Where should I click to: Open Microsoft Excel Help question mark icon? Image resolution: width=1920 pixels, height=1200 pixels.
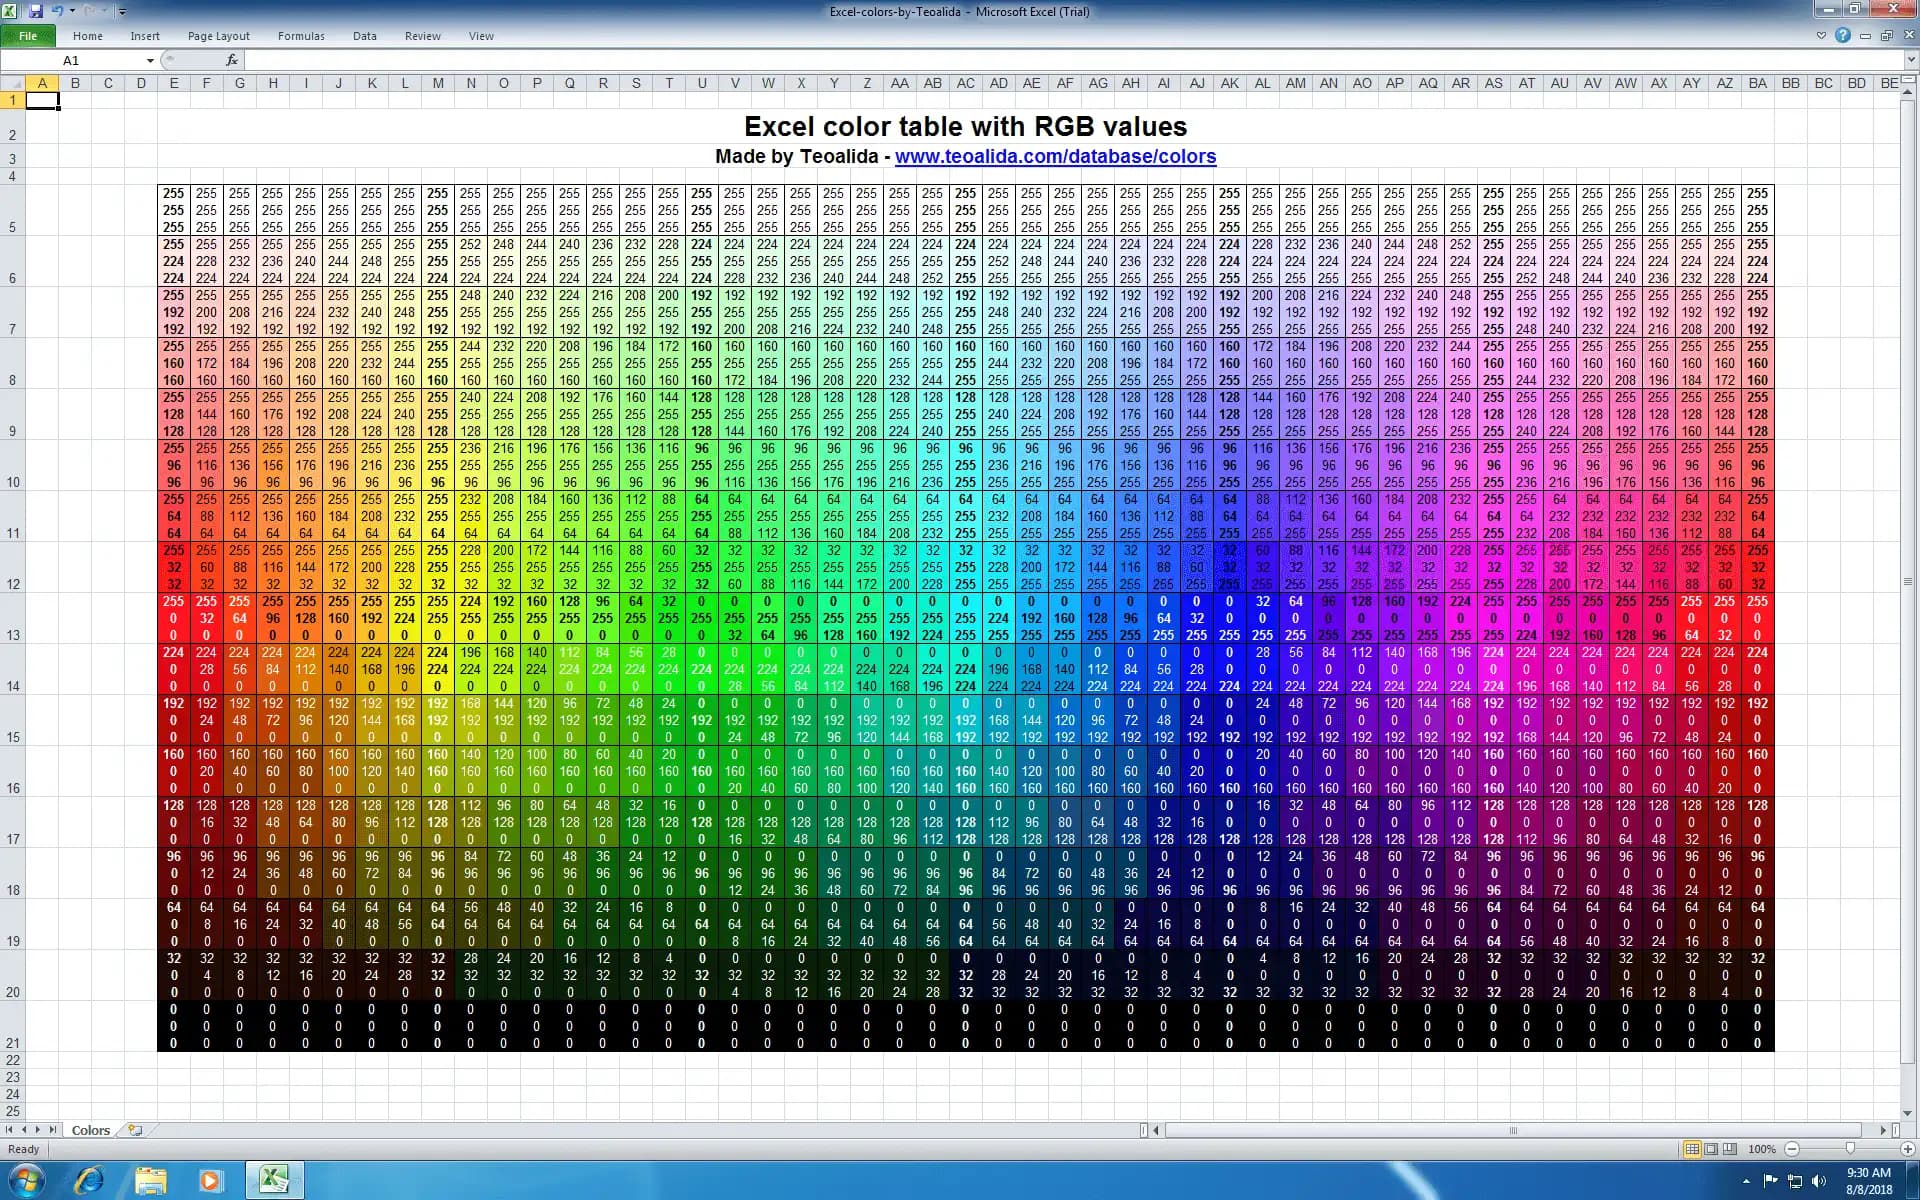coord(1842,35)
